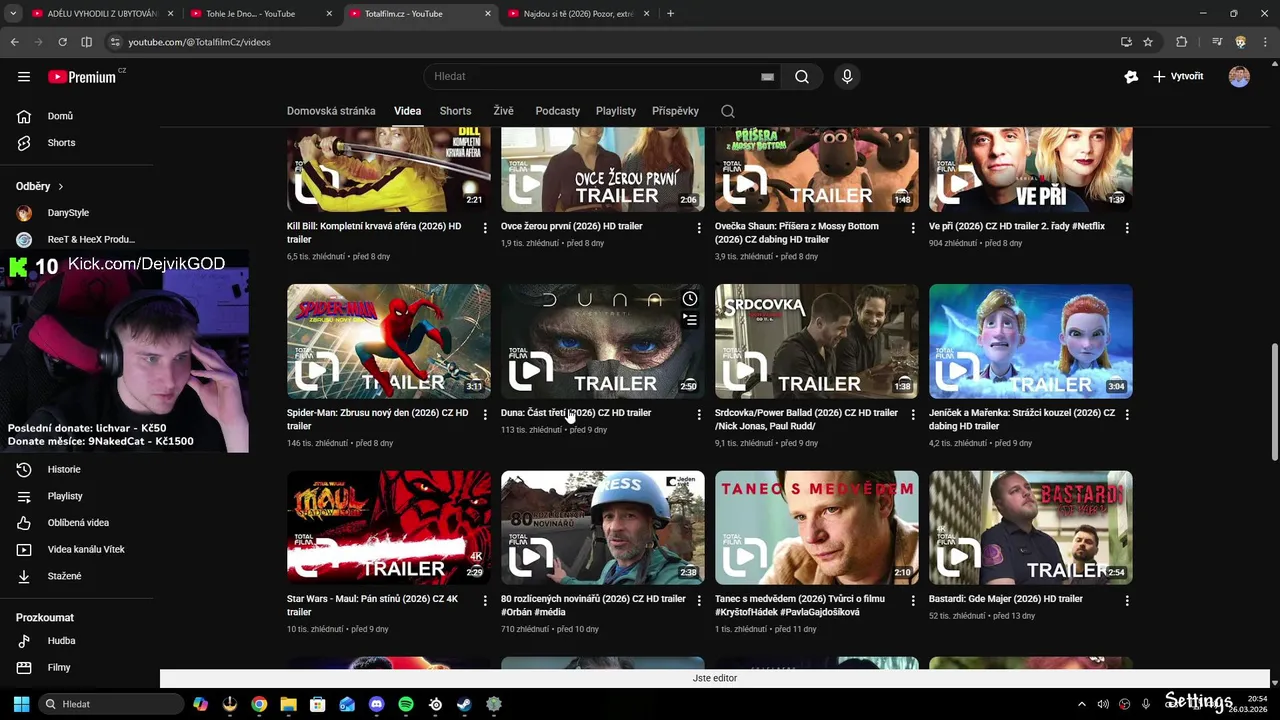Open the 'Ve při (2026) CZ HD trailer' title

point(1017,226)
